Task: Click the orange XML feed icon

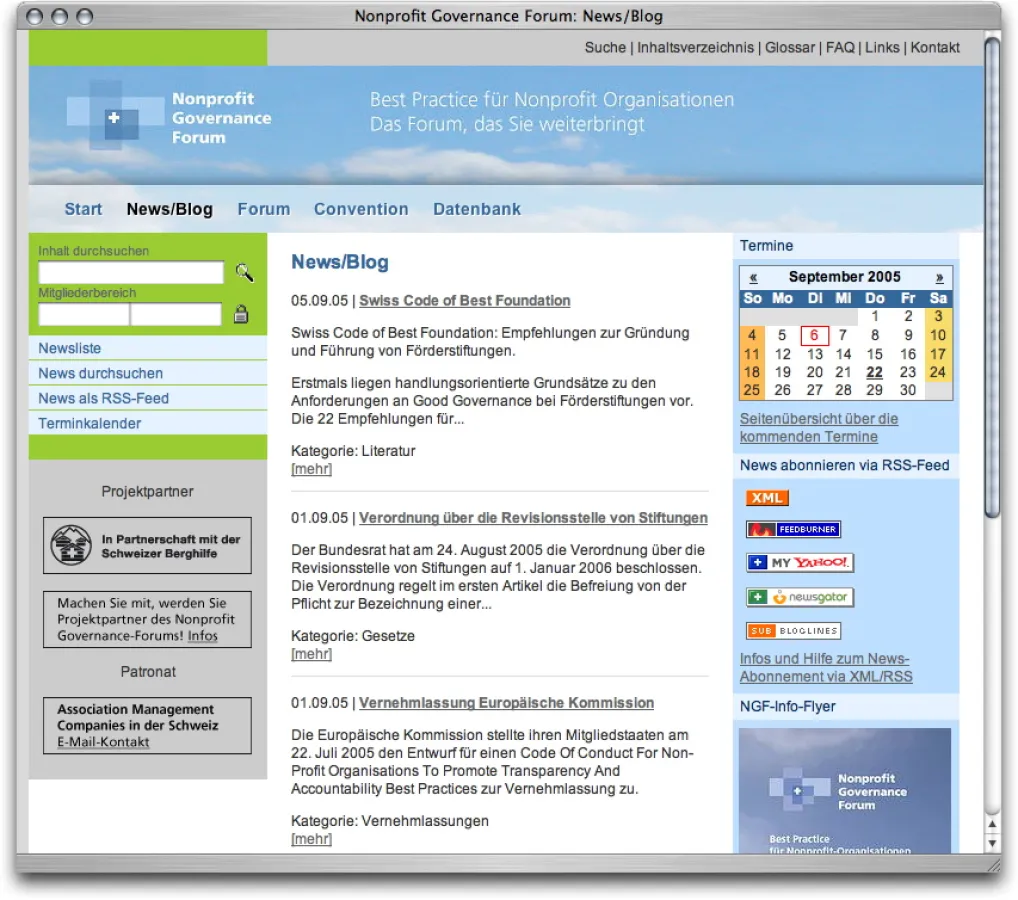Action: pos(766,497)
